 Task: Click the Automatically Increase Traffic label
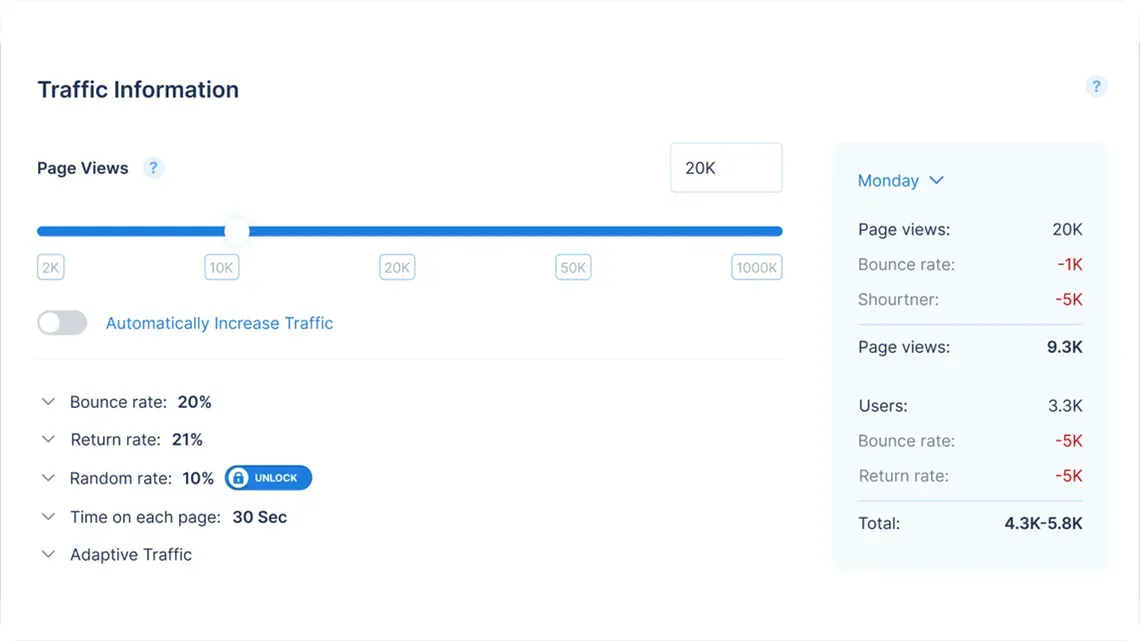tap(219, 323)
